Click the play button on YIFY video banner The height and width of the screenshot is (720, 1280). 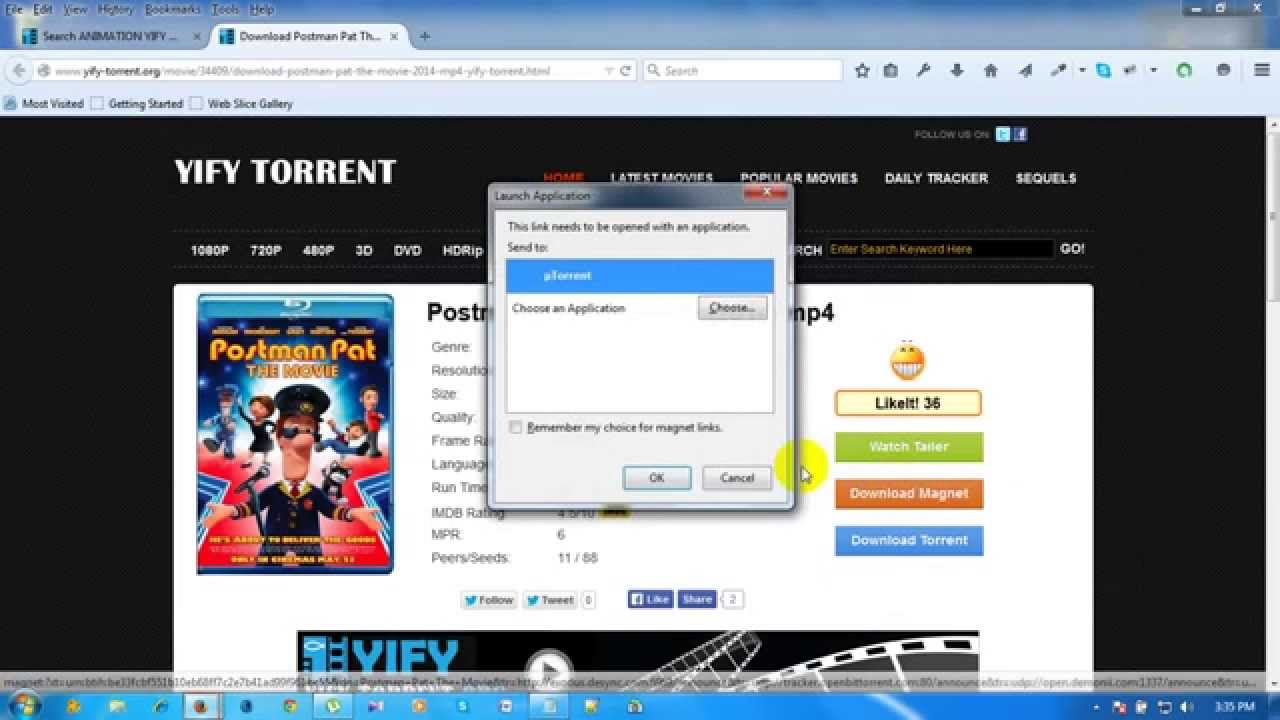[x=549, y=668]
